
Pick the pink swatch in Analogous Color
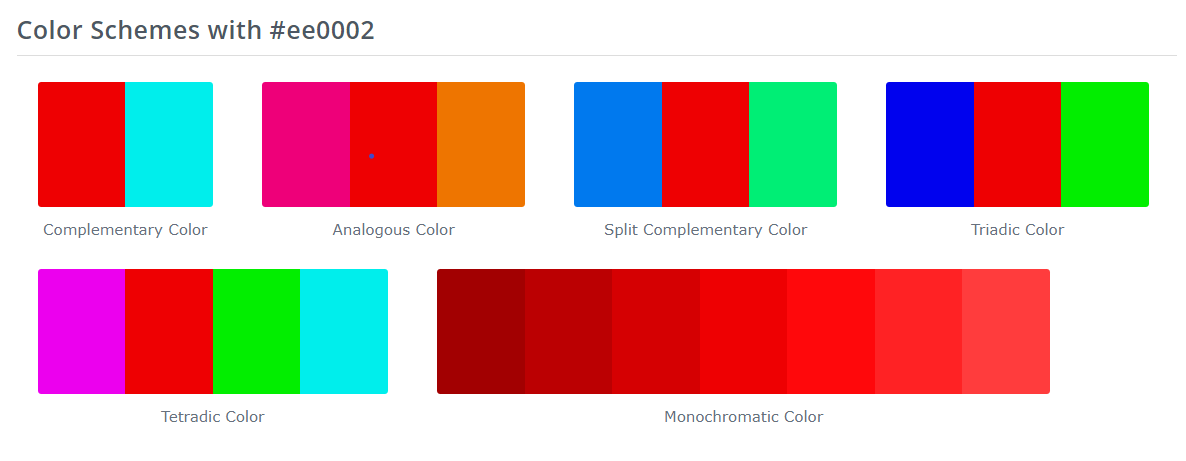306,145
